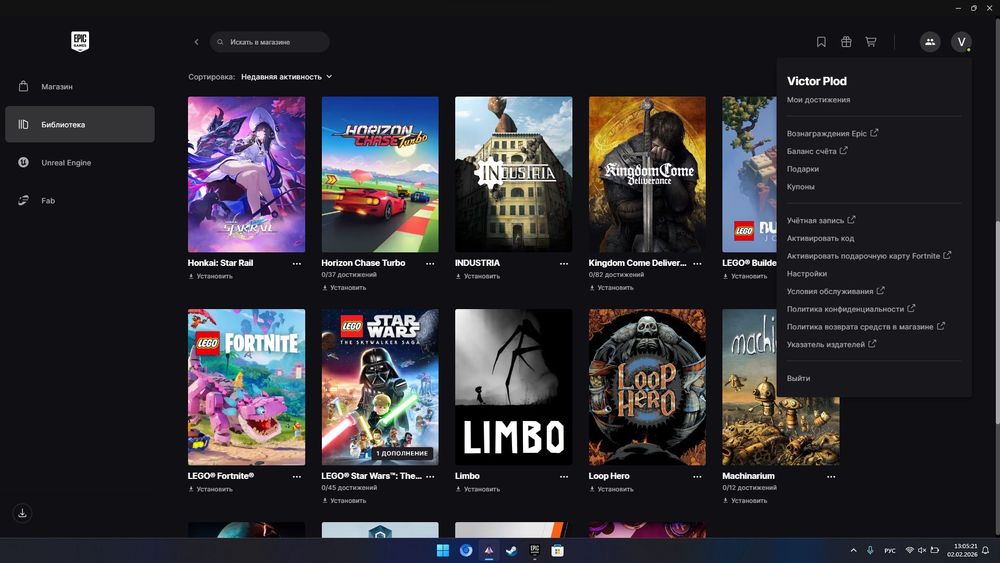Open the Loop Hero cover thumbnail

pos(647,387)
